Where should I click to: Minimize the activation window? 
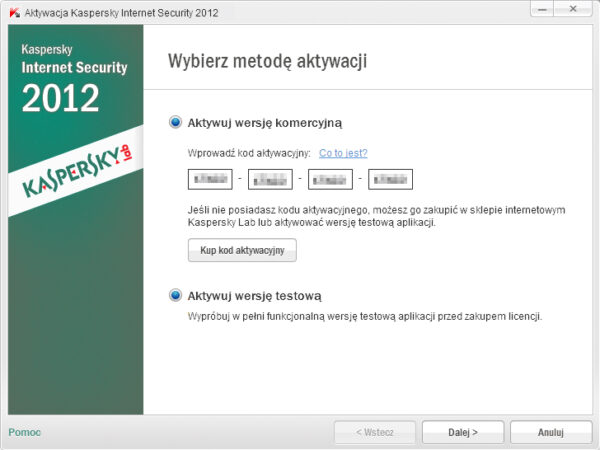(541, 10)
